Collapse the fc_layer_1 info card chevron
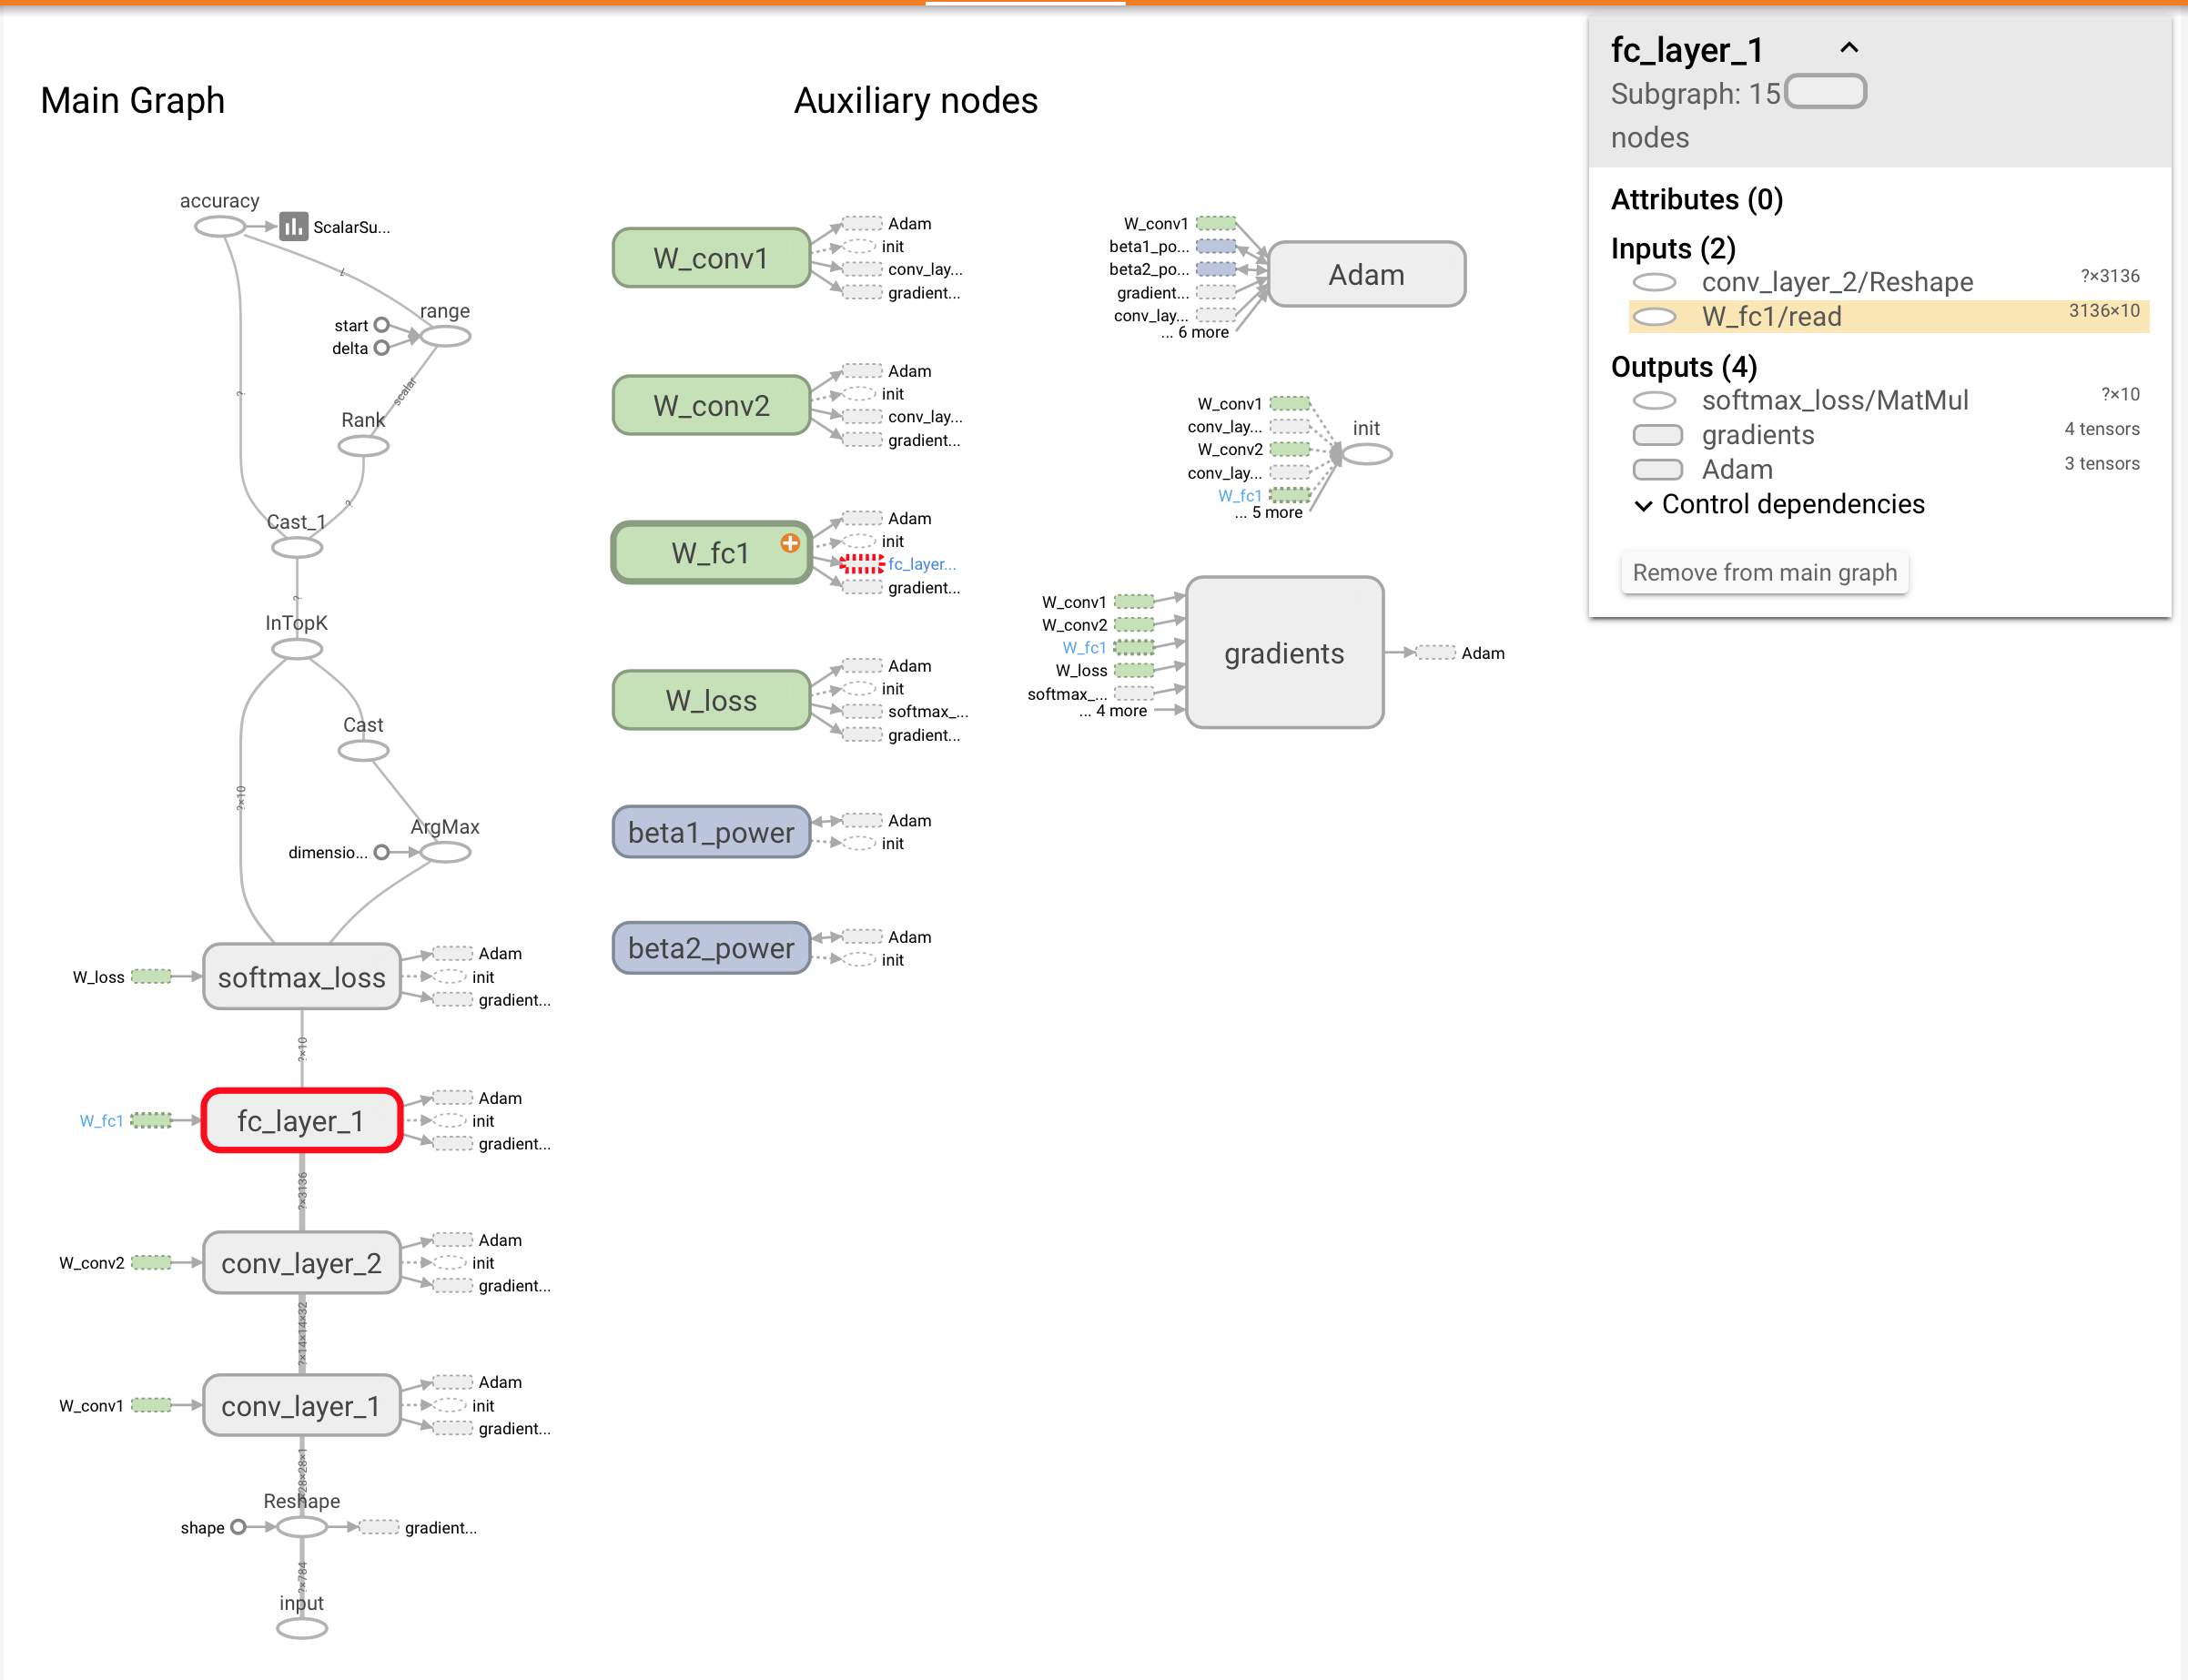 coord(1849,48)
